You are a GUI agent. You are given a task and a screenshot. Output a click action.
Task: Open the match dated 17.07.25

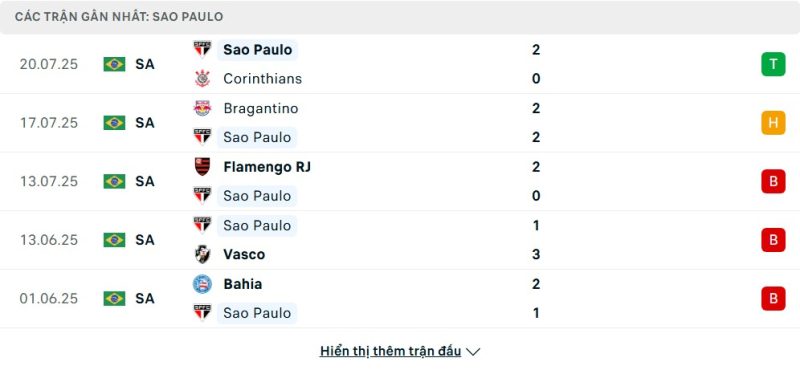400,123
